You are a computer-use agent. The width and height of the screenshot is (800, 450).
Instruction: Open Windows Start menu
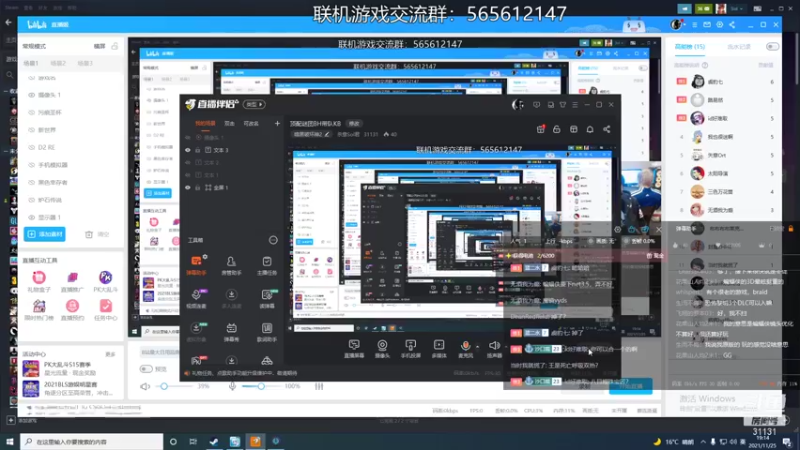coord(10,441)
